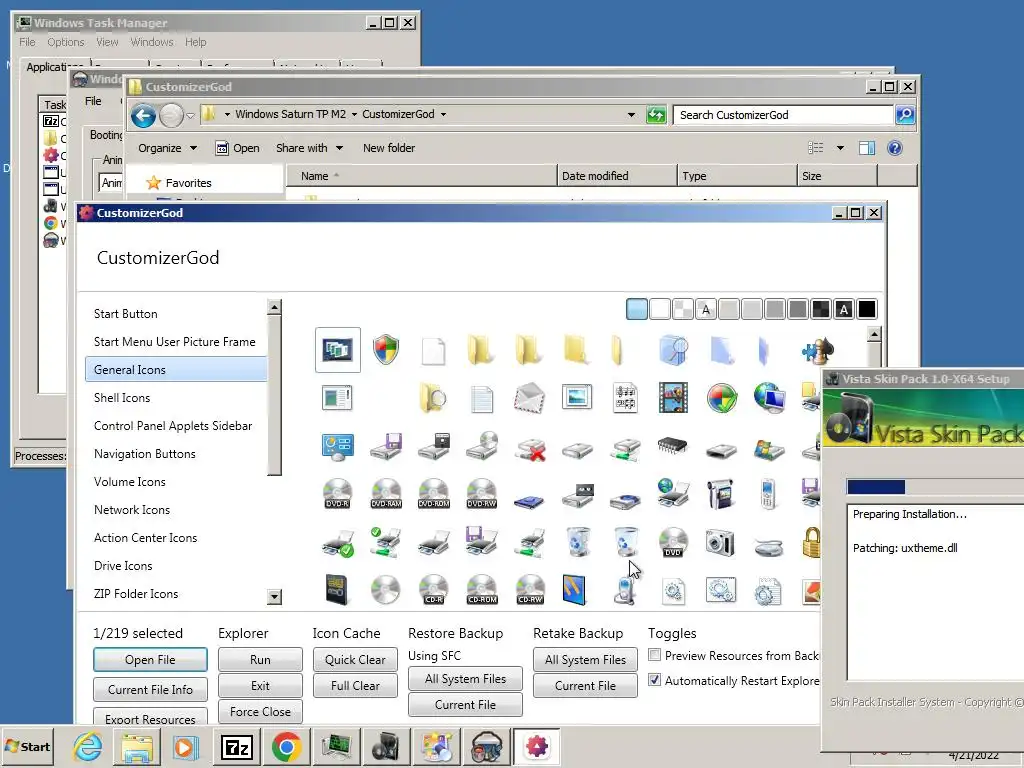Pick the mobile phone icon
The height and width of the screenshot is (768, 1024).
769,494
